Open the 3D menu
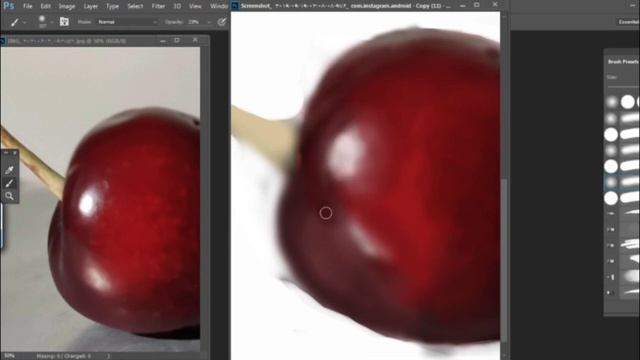Screen dimensions: 640x360 pyautogui.click(x=177, y=6)
